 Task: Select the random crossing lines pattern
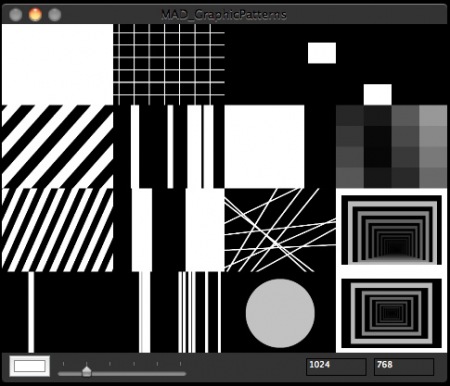click(280, 230)
